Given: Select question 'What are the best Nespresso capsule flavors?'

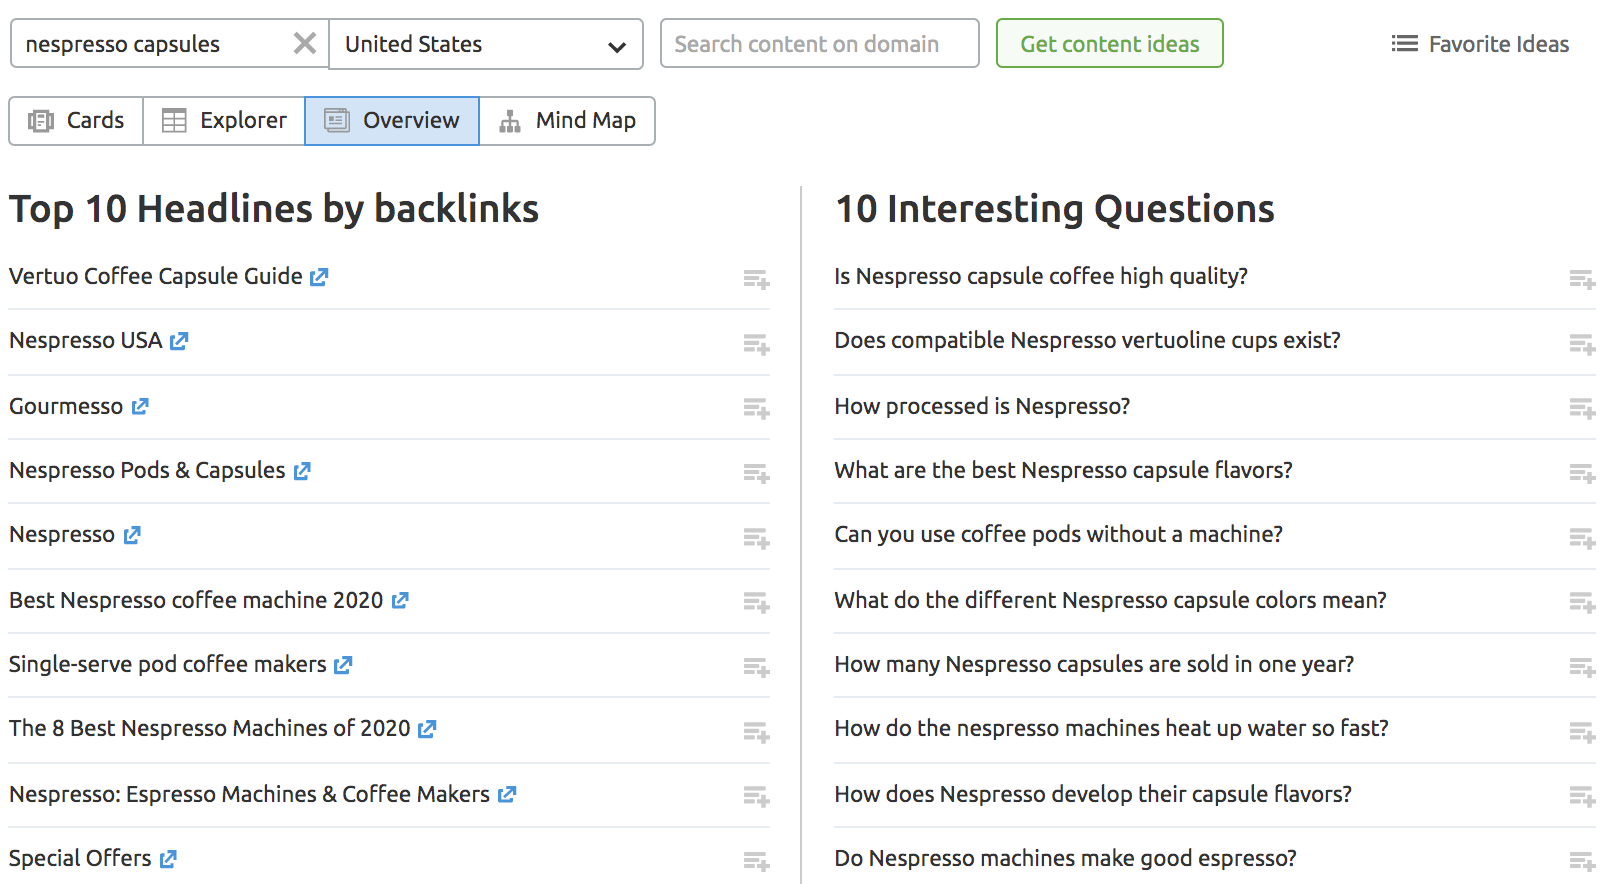Looking at the screenshot, I should pyautogui.click(x=1063, y=471).
